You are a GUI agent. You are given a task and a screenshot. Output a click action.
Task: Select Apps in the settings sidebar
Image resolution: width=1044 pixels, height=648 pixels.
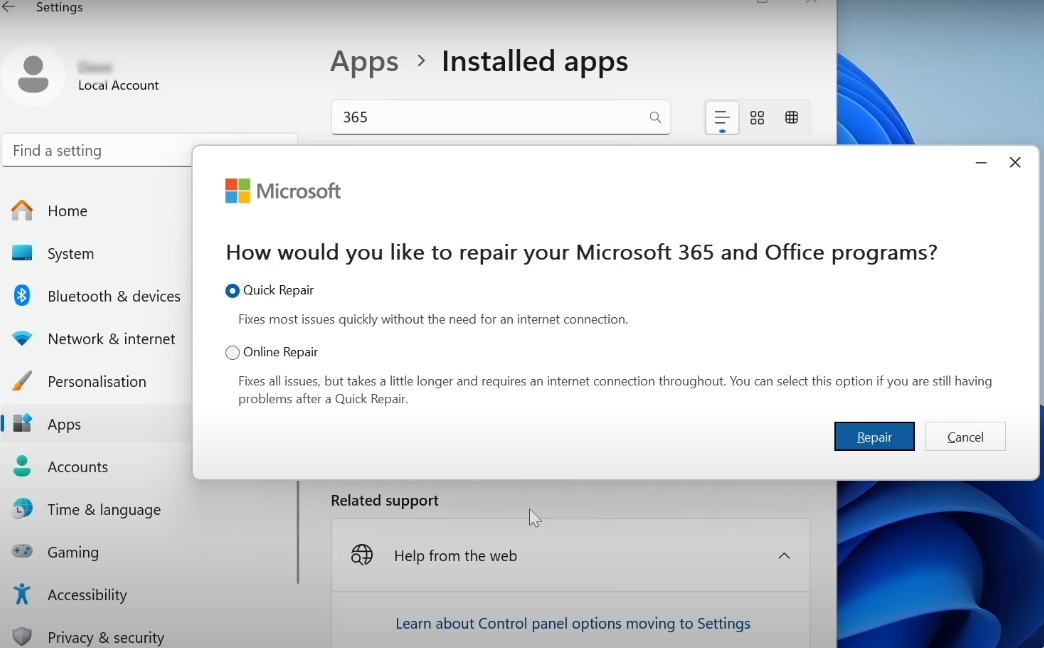click(97, 424)
